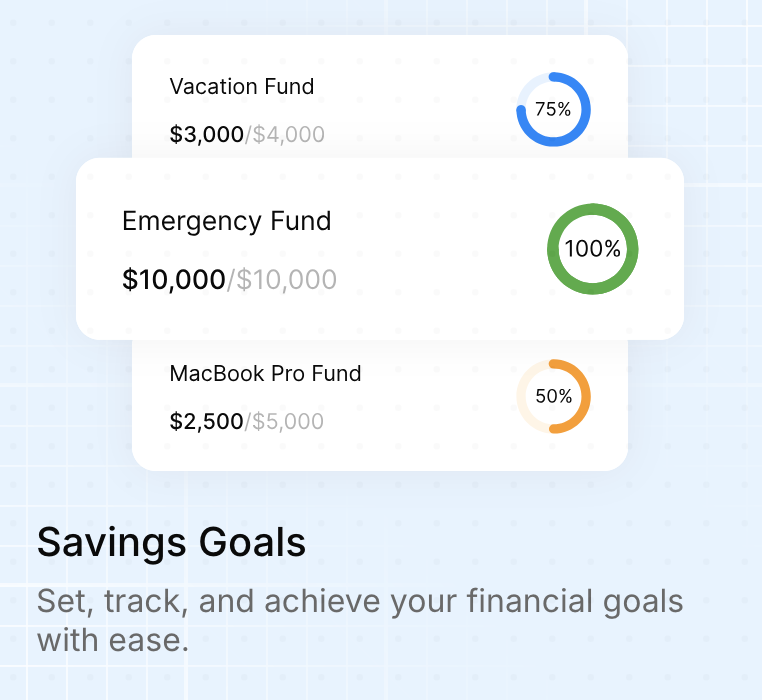The width and height of the screenshot is (762, 700).
Task: Select the Emergency Fund title
Action: coord(226,222)
